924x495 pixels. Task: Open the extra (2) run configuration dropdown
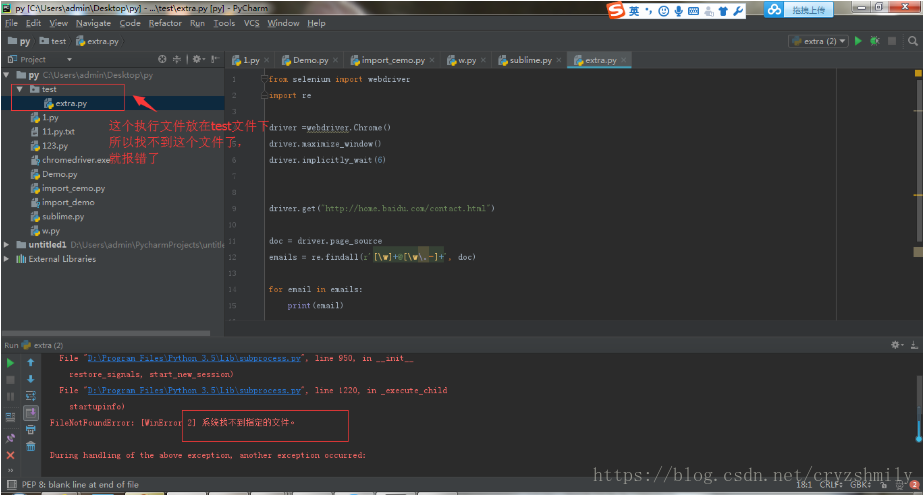(x=819, y=41)
